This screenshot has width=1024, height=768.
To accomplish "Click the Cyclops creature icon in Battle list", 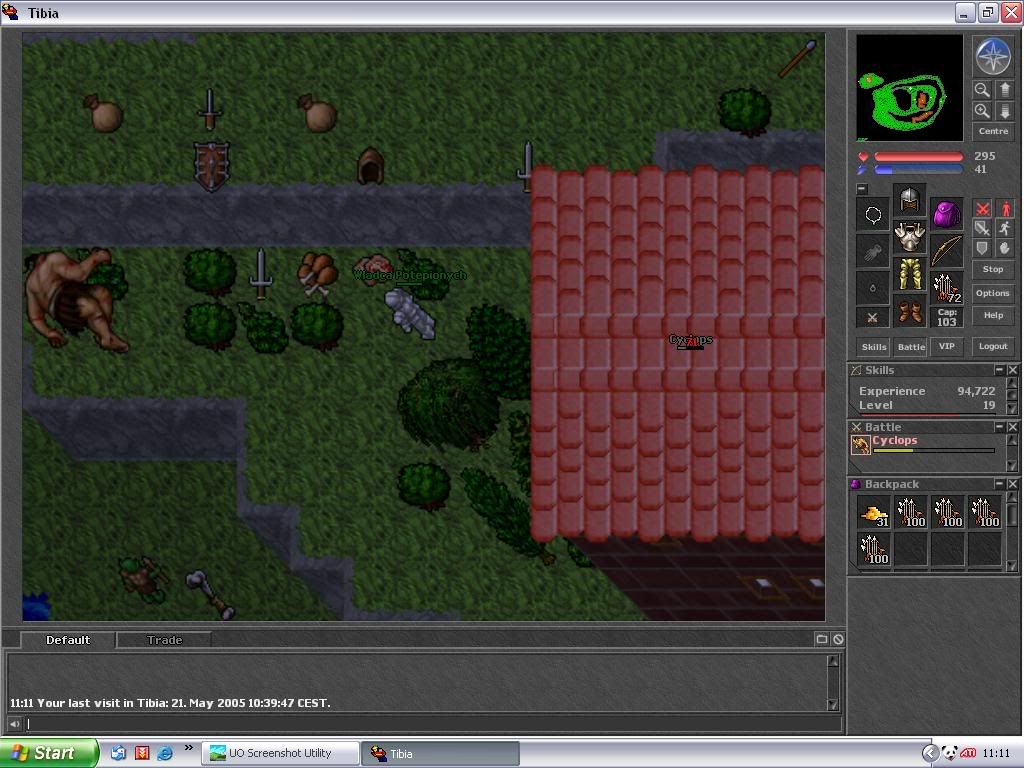I will pos(861,445).
